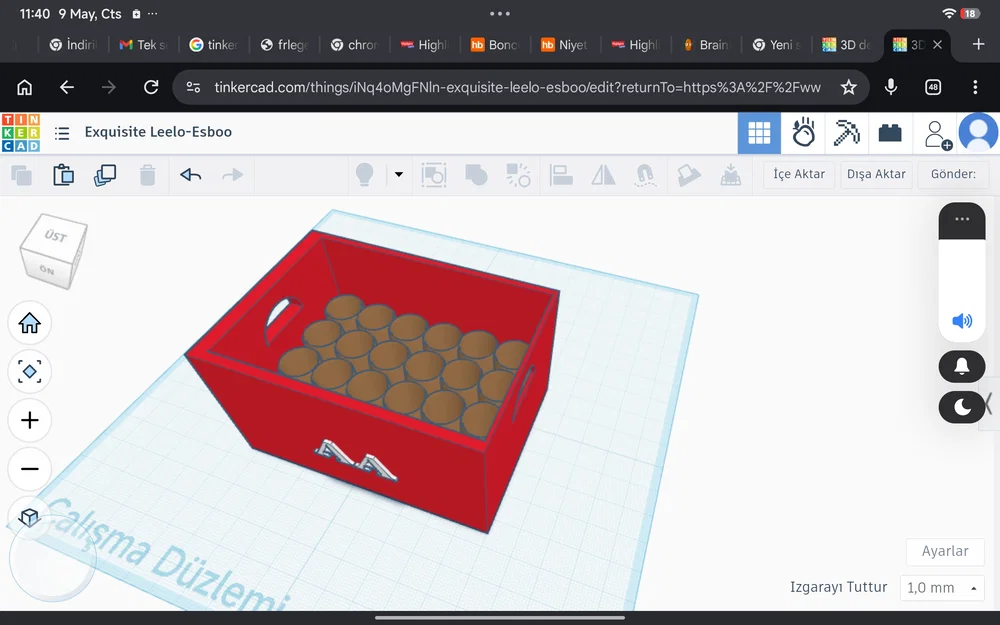Toggle perspective/orthographic view cube icon
This screenshot has height=625, width=1000.
pyautogui.click(x=30, y=517)
